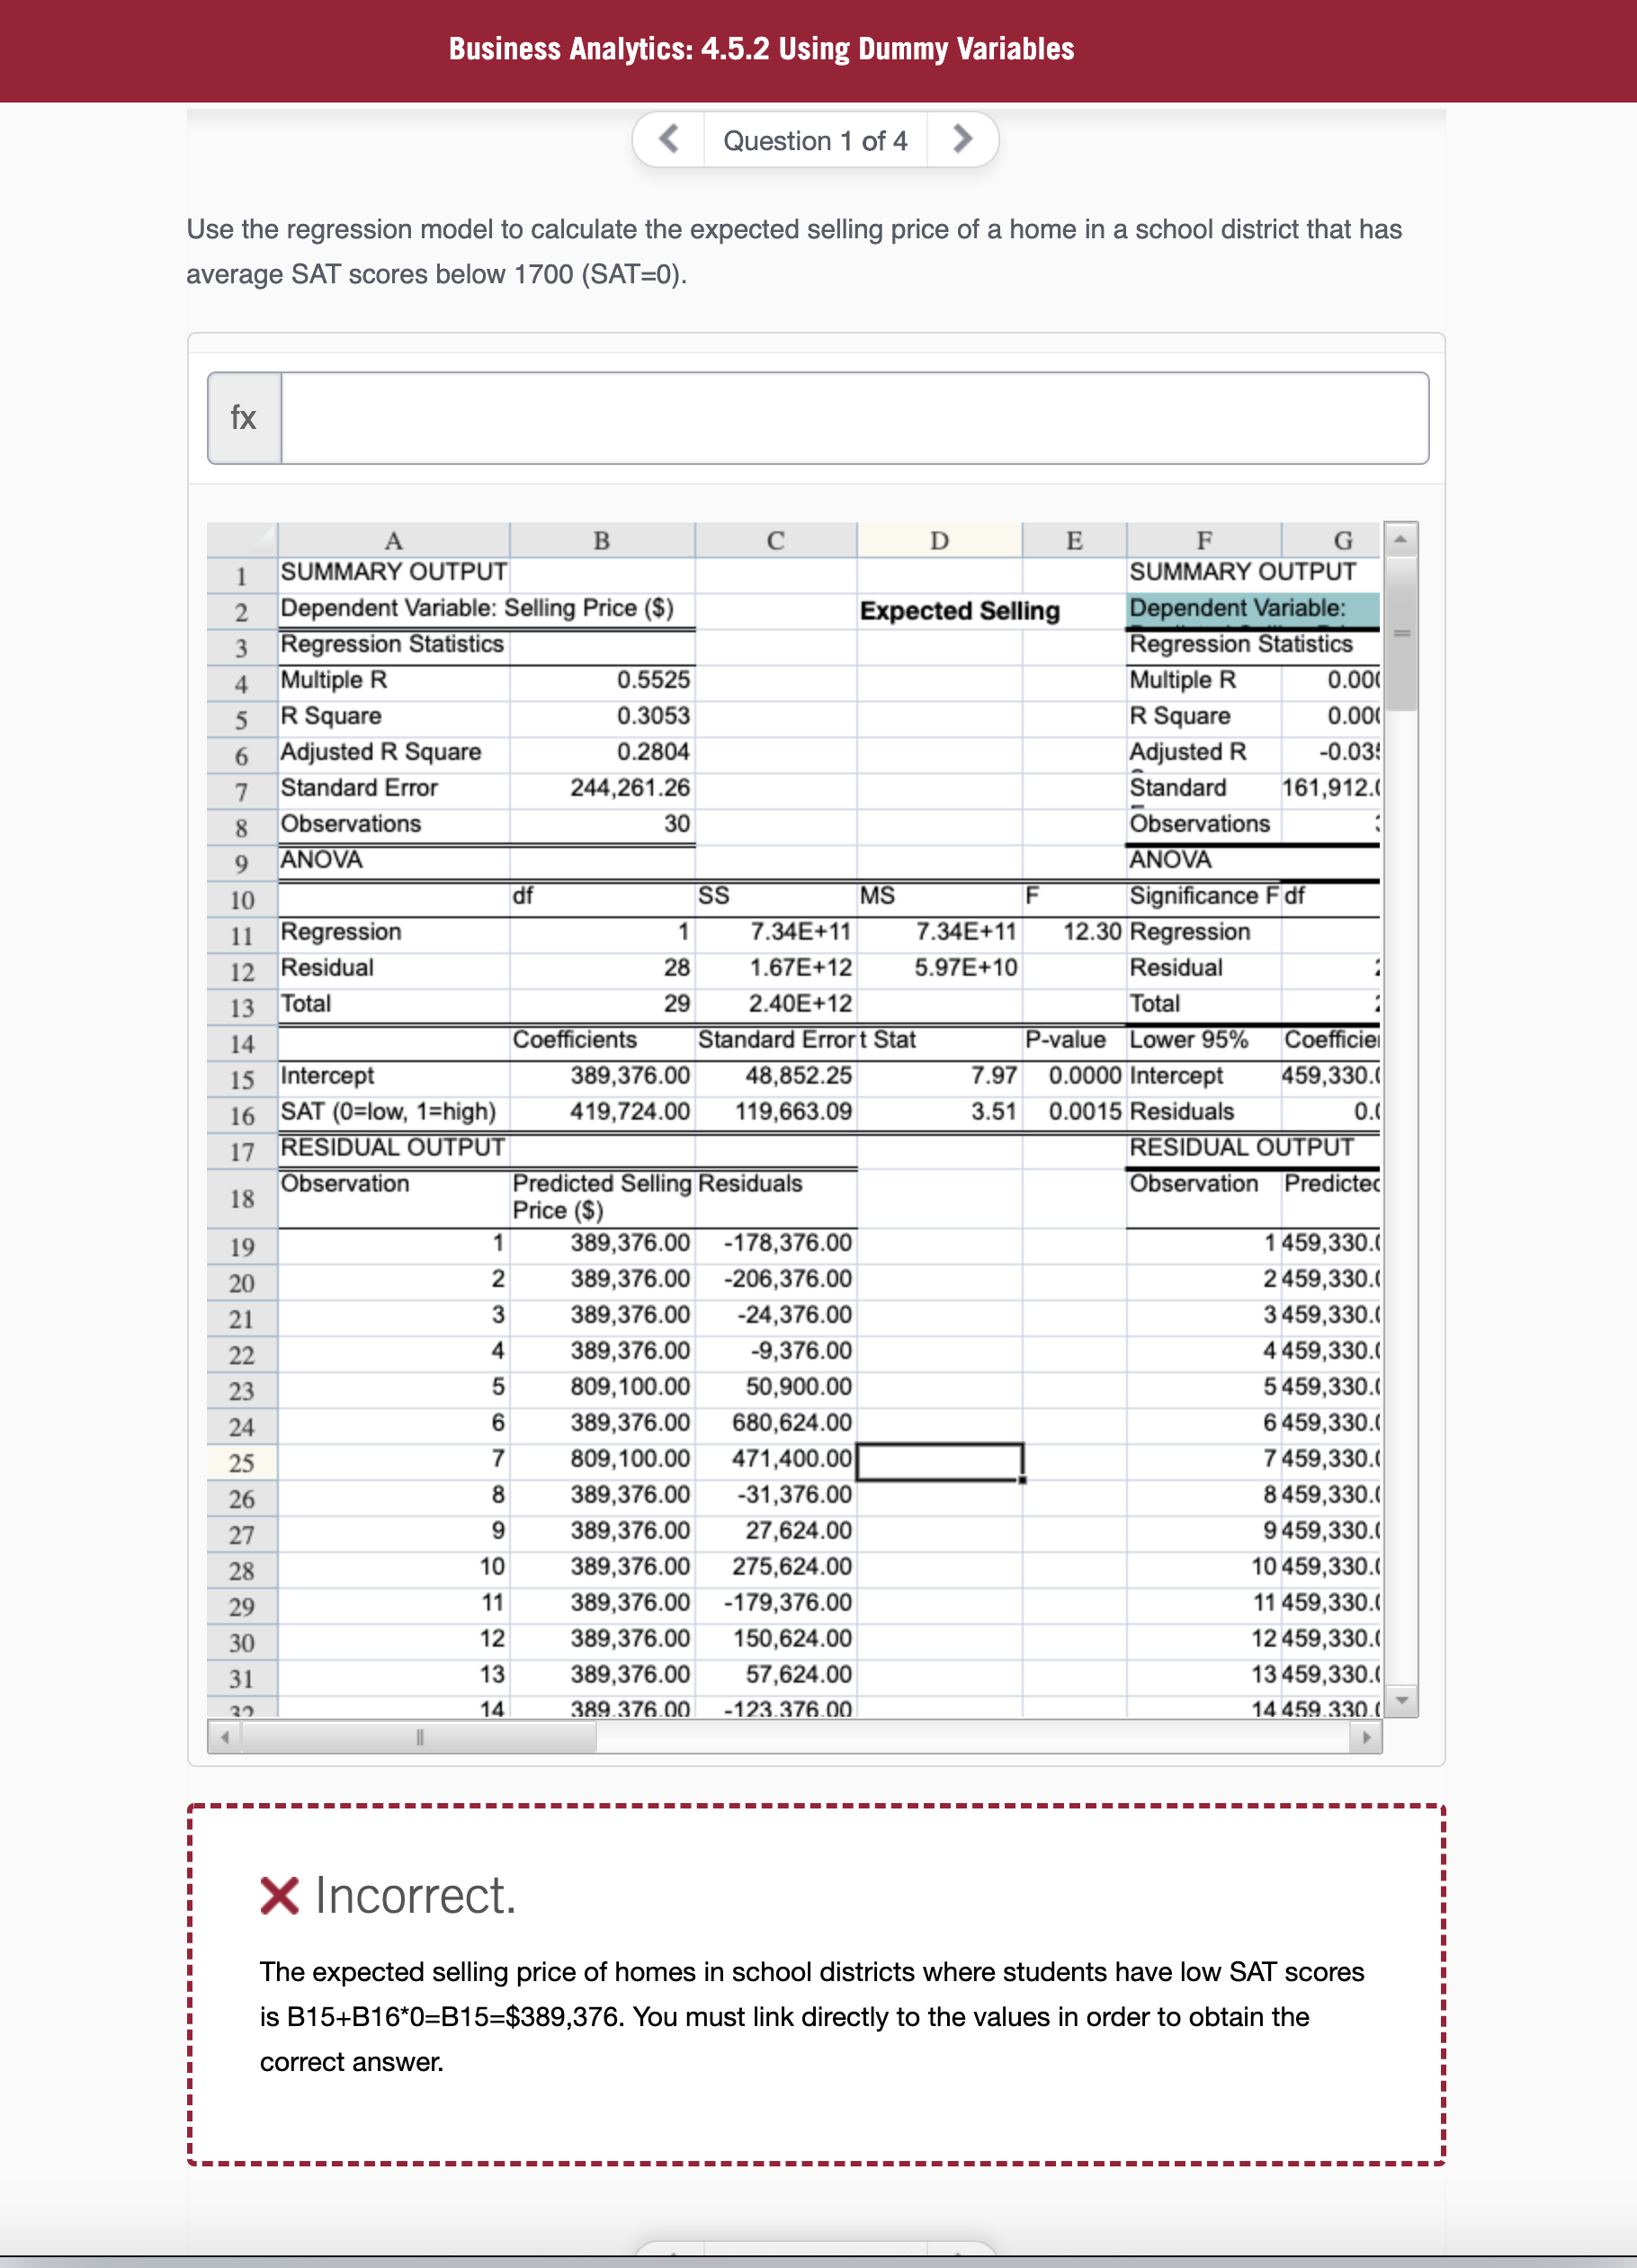Select row 16 header
Viewport: 1637px width, 2268px height.
242,1115
